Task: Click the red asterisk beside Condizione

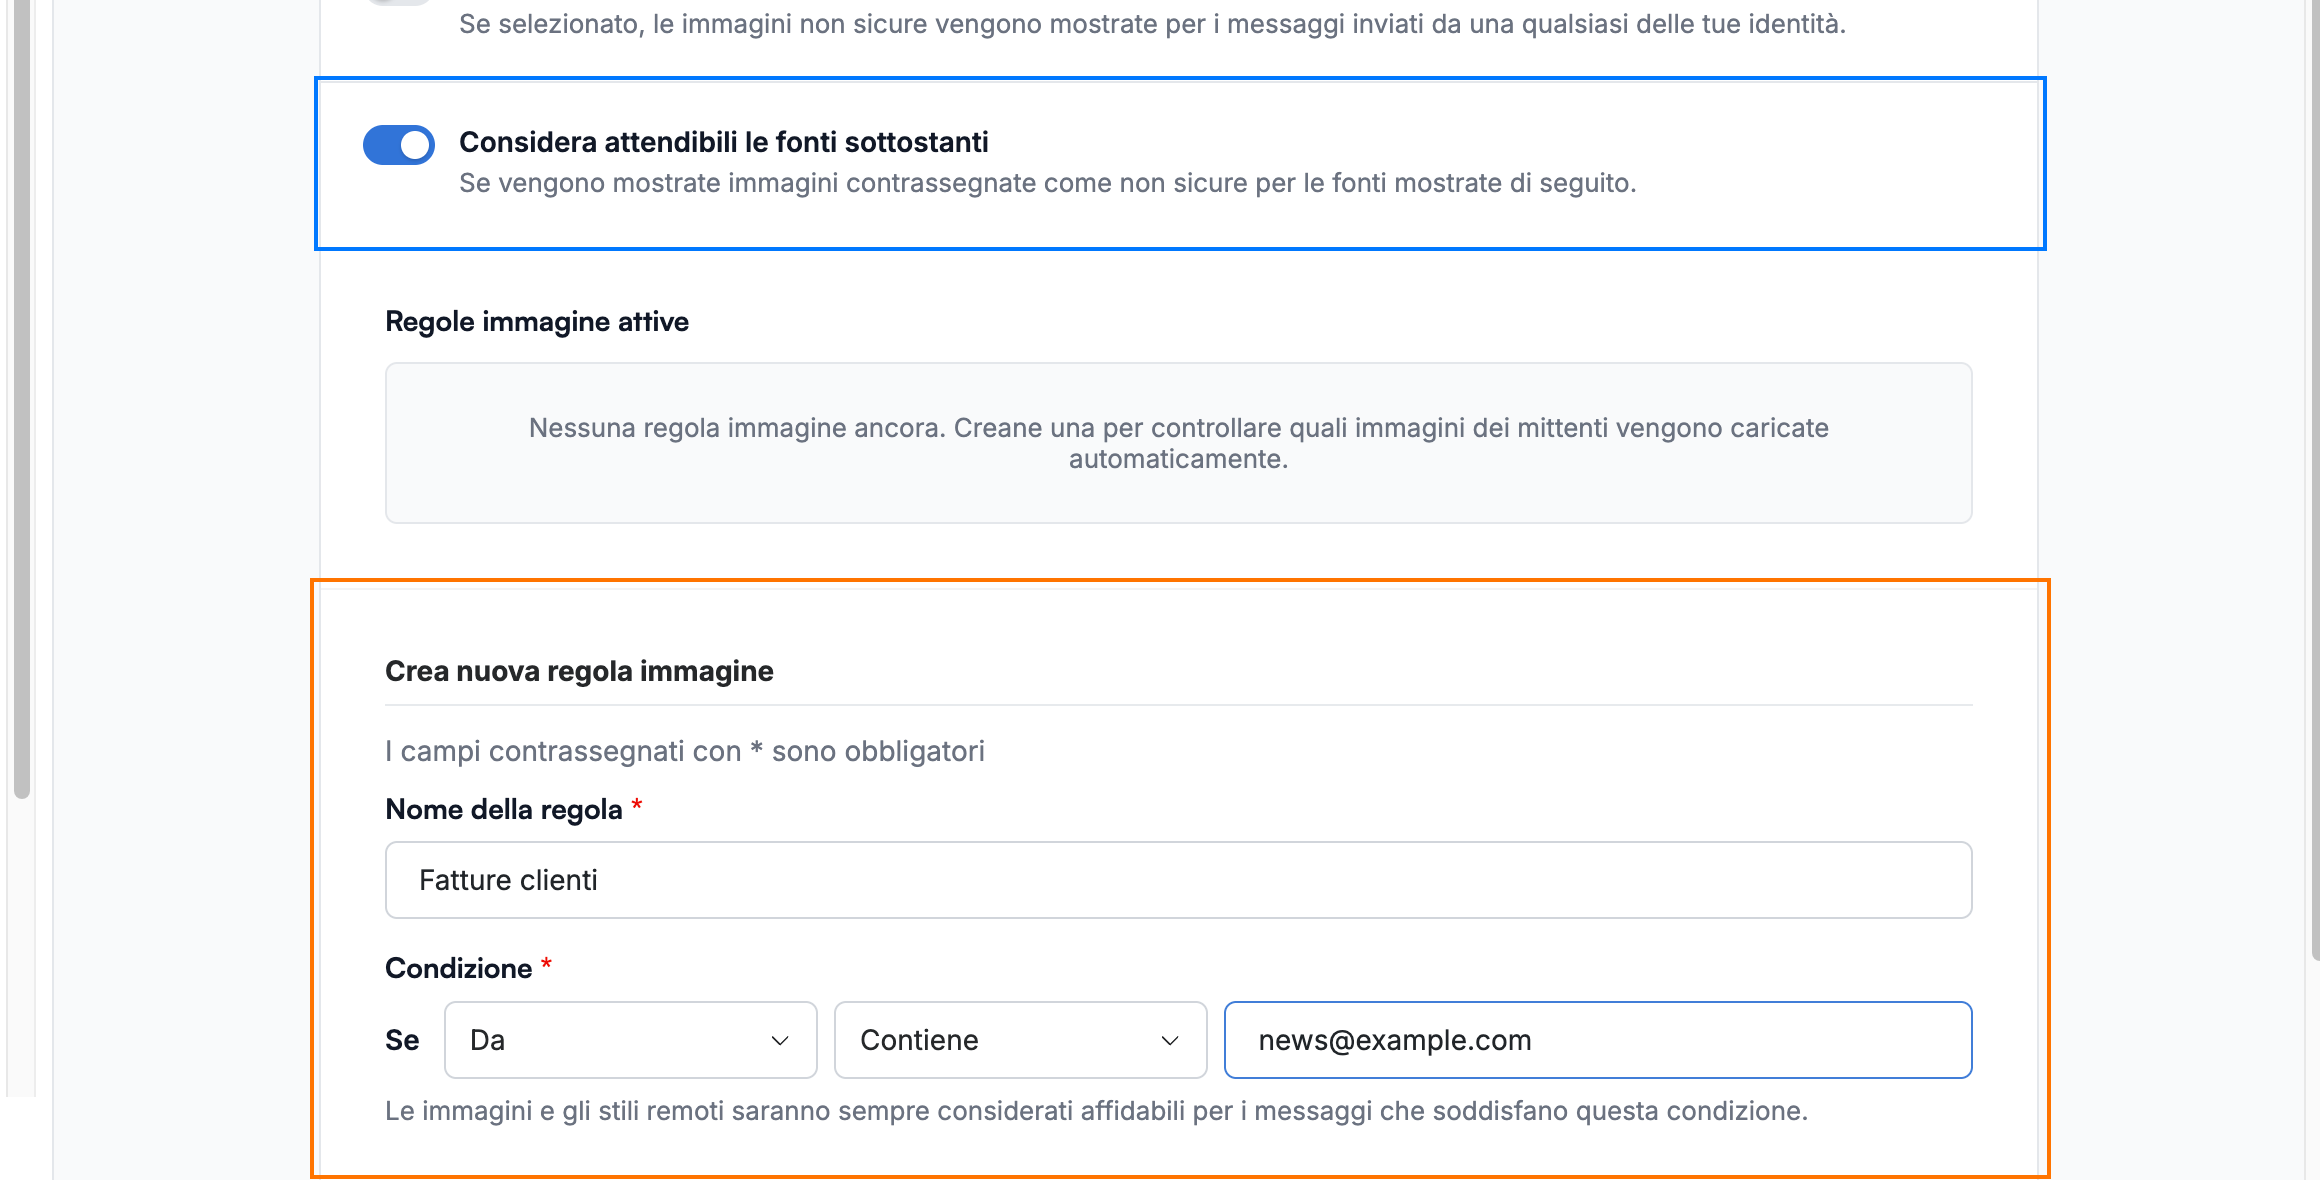Action: [546, 964]
